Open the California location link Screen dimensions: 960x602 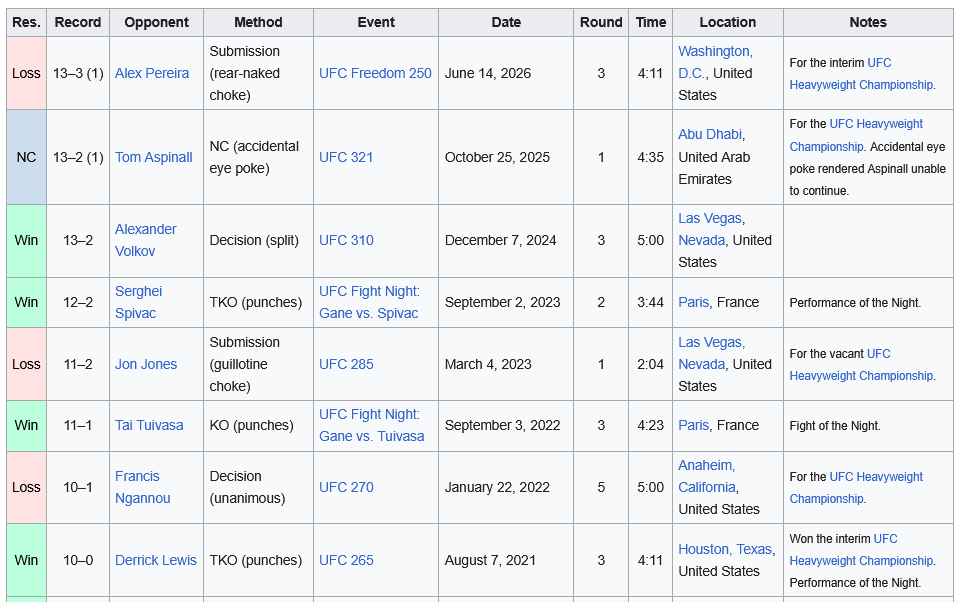click(707, 487)
